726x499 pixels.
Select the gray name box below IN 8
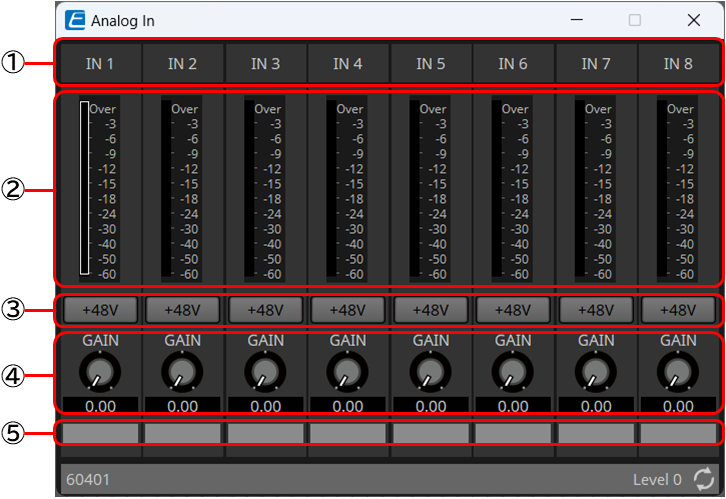[678, 433]
